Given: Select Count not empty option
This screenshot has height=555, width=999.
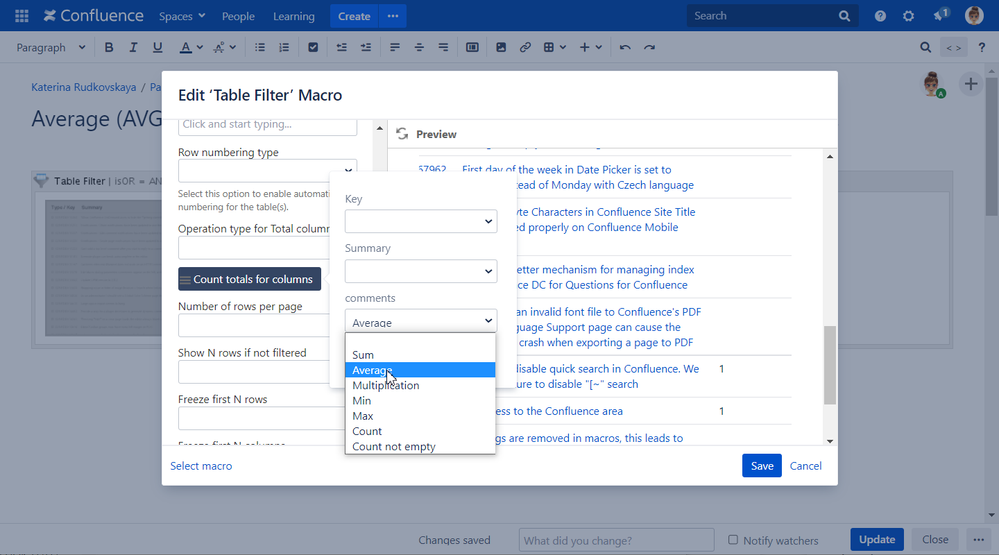Looking at the screenshot, I should [x=420, y=446].
